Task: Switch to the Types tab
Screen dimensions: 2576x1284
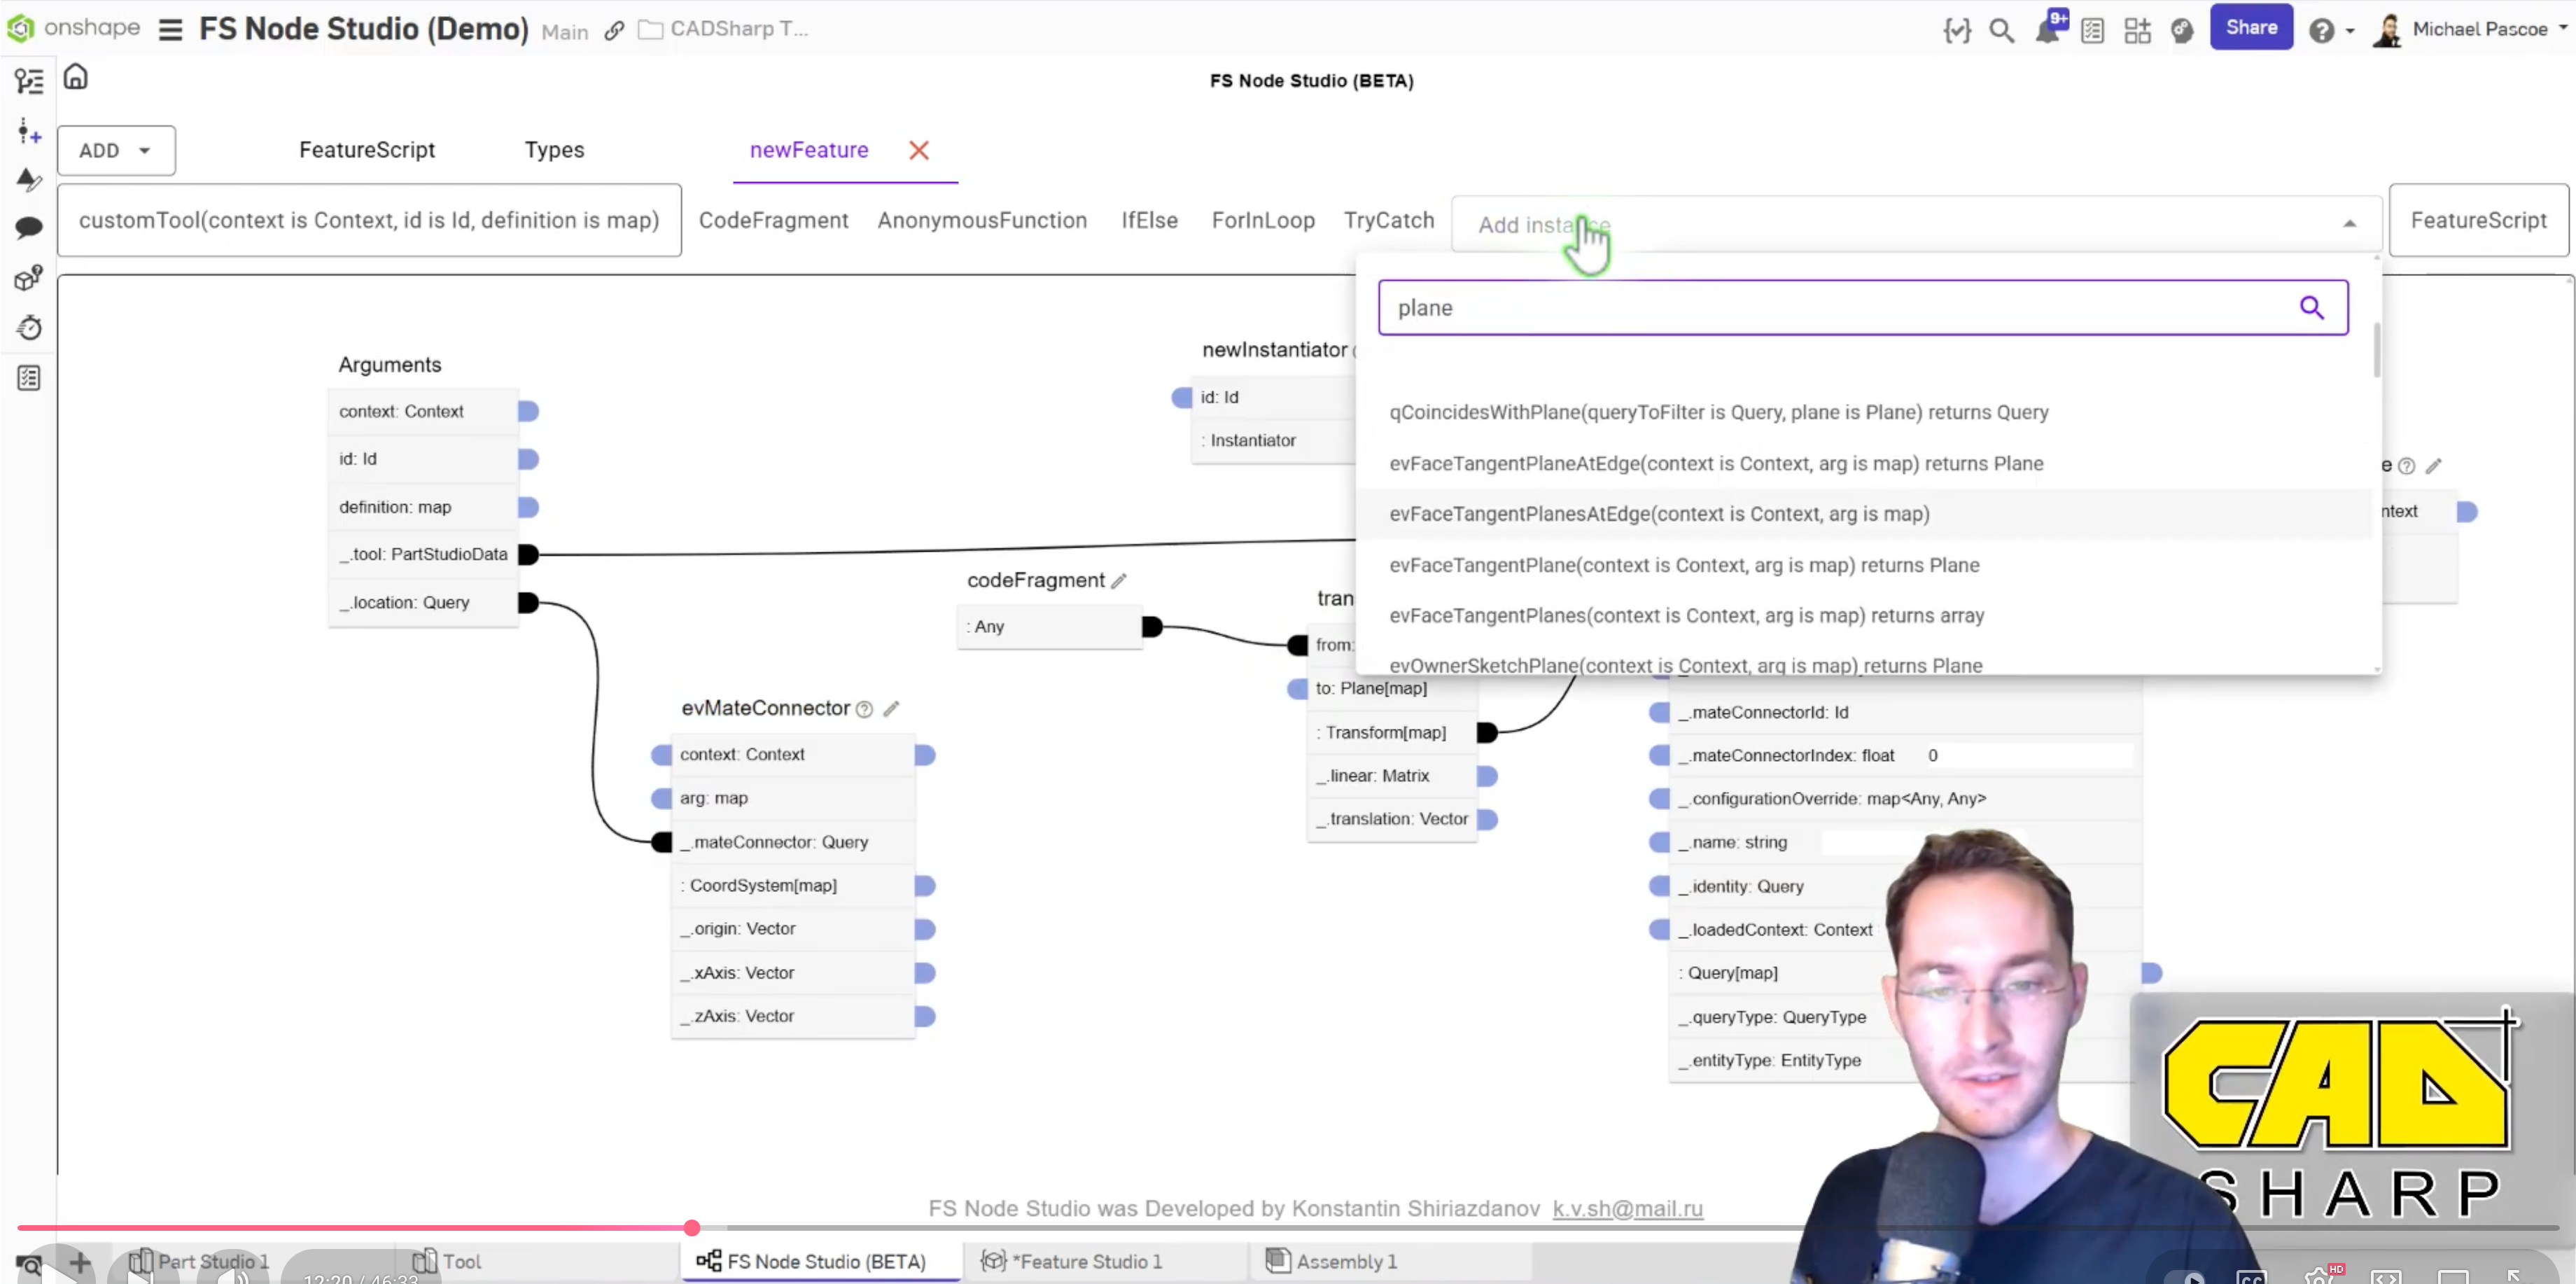Action: [x=554, y=150]
